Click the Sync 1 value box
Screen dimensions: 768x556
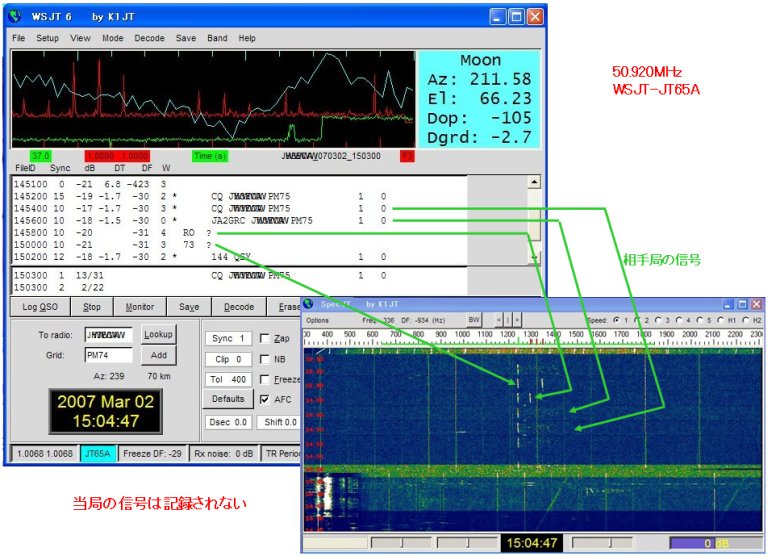[228, 338]
